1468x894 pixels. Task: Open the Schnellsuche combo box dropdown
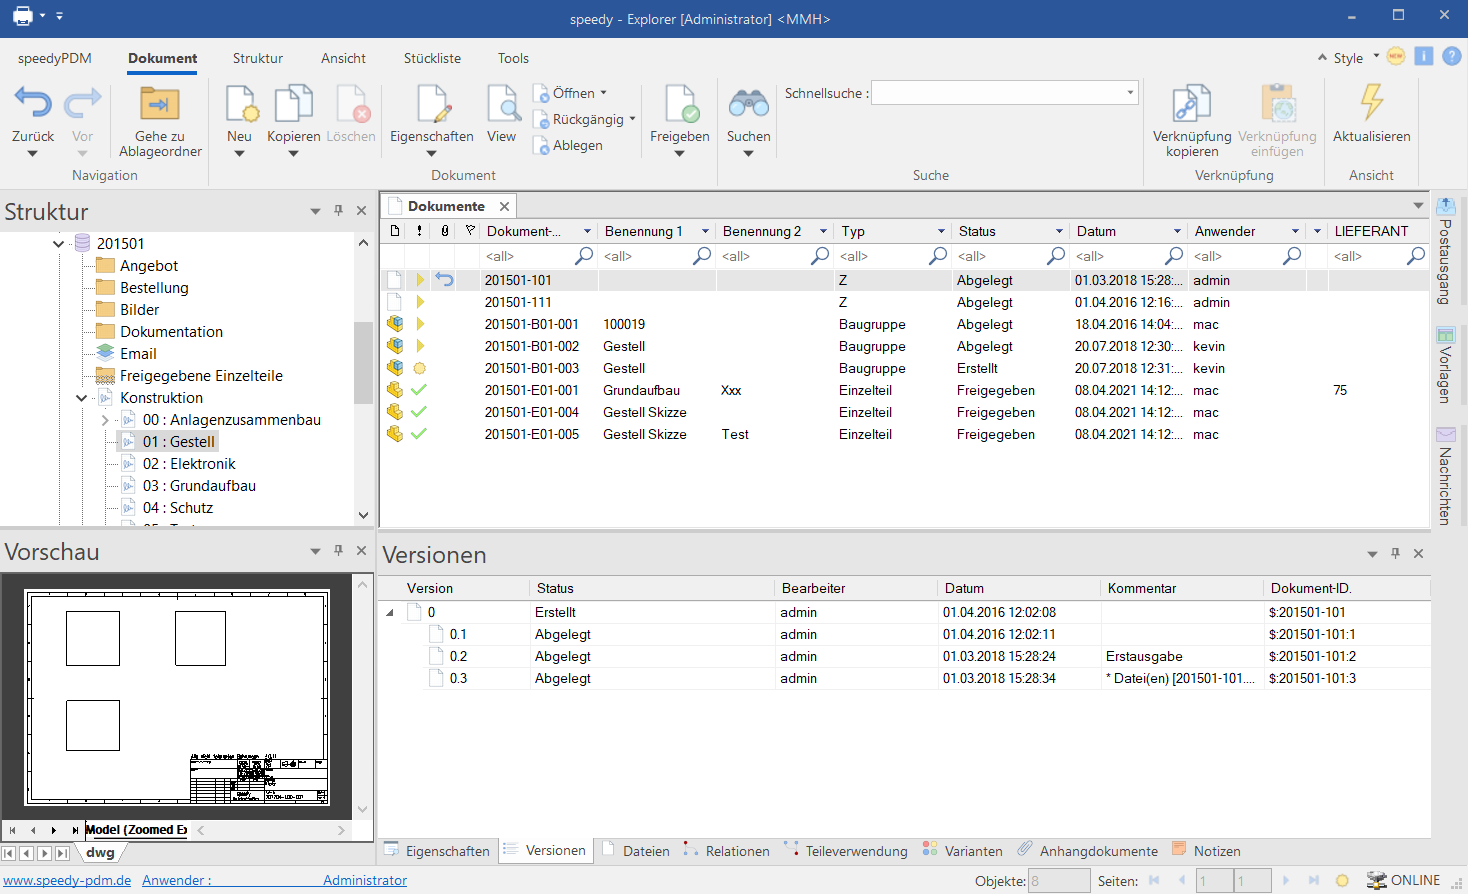point(1130,93)
